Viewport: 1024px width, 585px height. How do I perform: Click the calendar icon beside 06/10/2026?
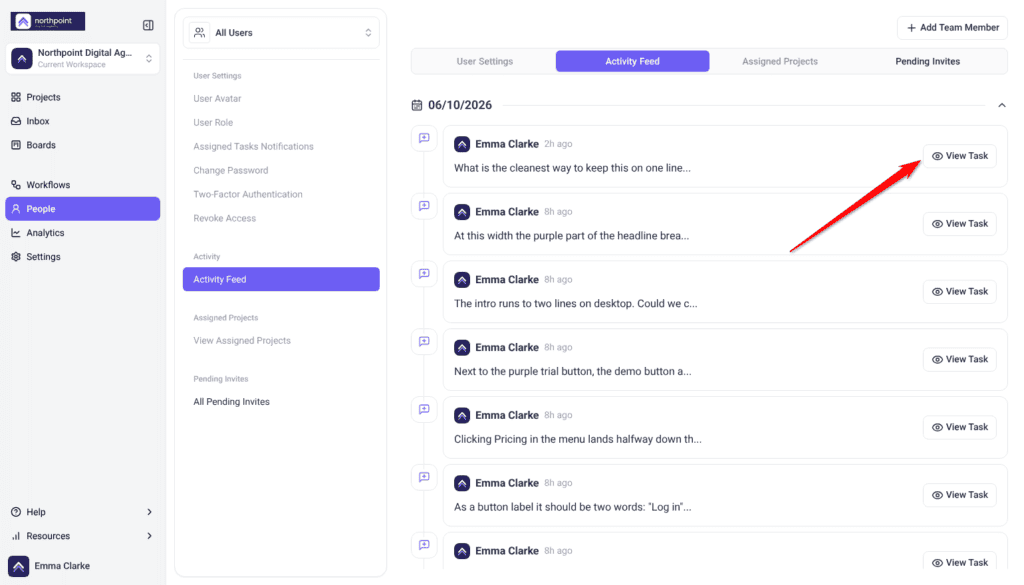click(417, 105)
